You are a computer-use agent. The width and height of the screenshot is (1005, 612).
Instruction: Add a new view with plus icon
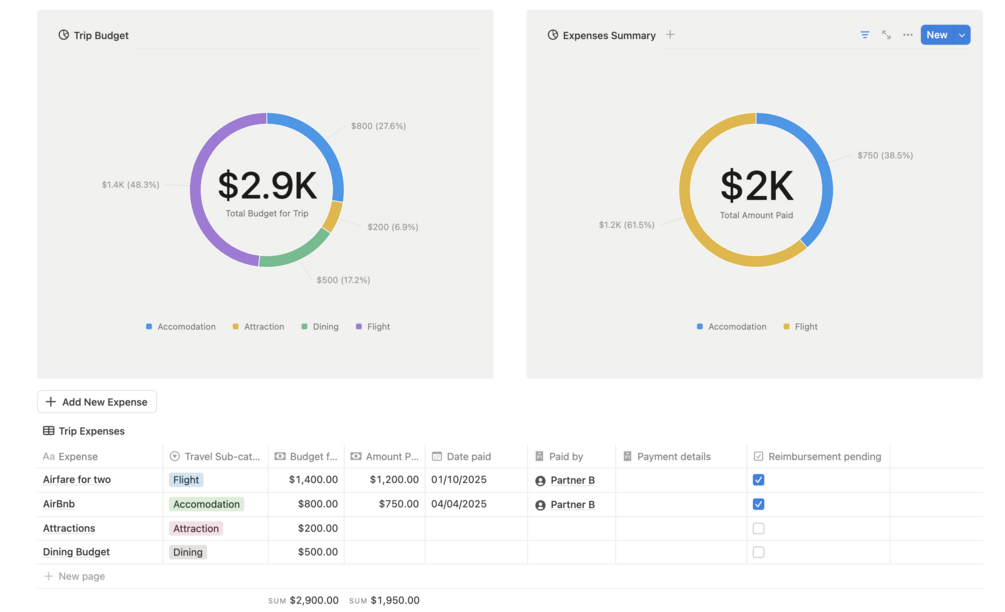coord(670,35)
